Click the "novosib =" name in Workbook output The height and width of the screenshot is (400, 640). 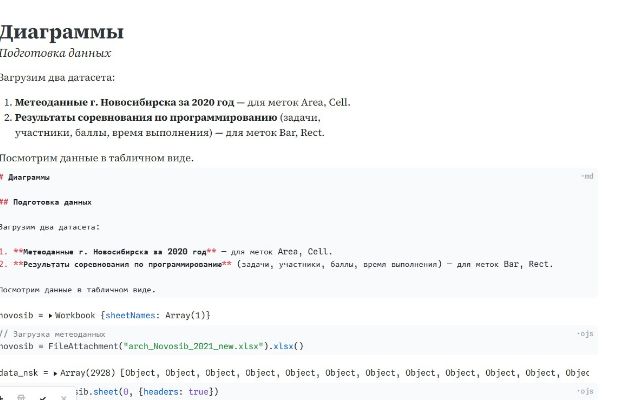tap(22, 316)
